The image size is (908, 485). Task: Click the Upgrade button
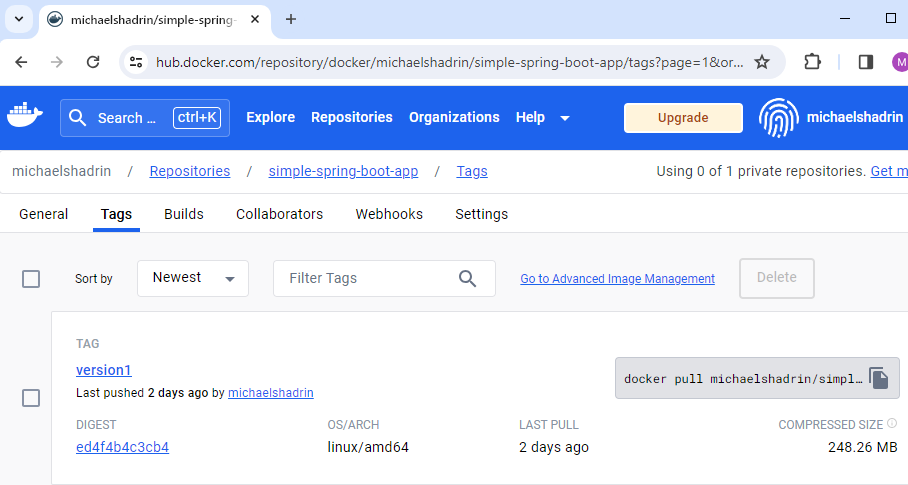point(683,118)
